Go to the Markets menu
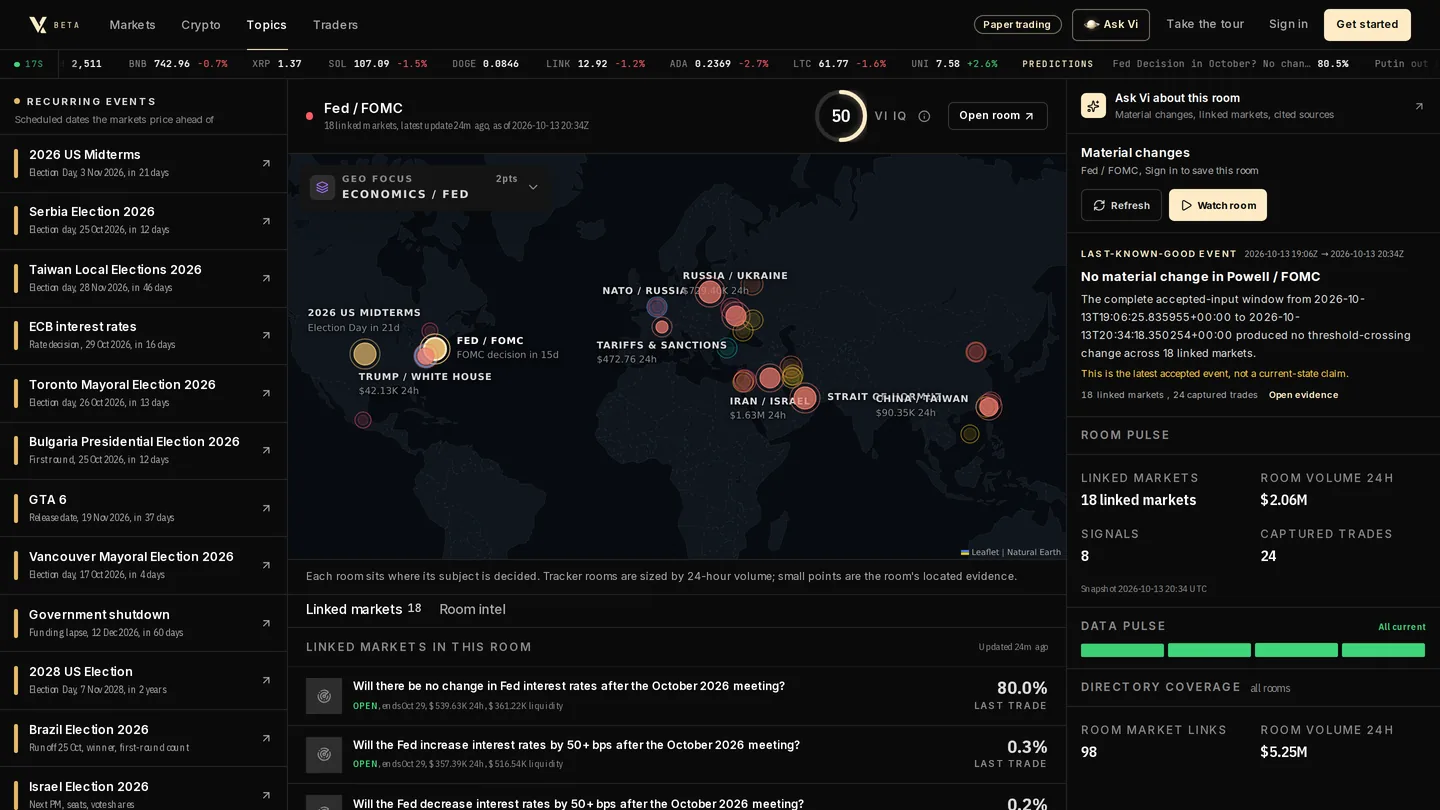Screen dimensions: 1440x810 pyautogui.click(x=132, y=25)
